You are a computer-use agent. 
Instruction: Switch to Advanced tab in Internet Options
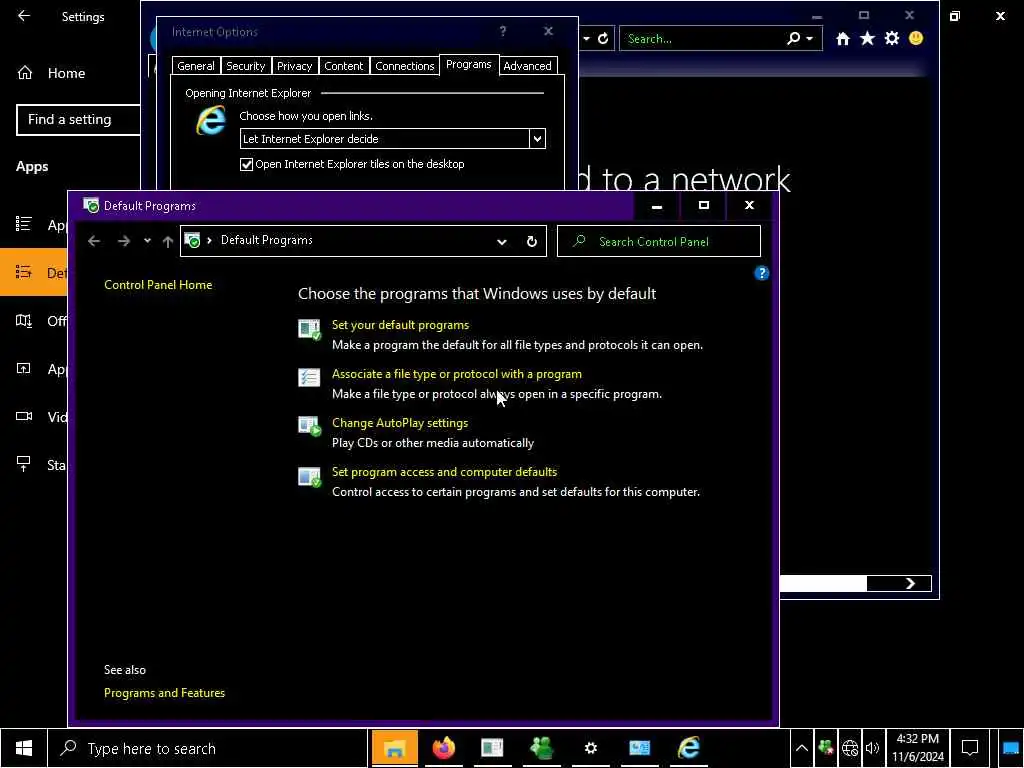coord(528,66)
